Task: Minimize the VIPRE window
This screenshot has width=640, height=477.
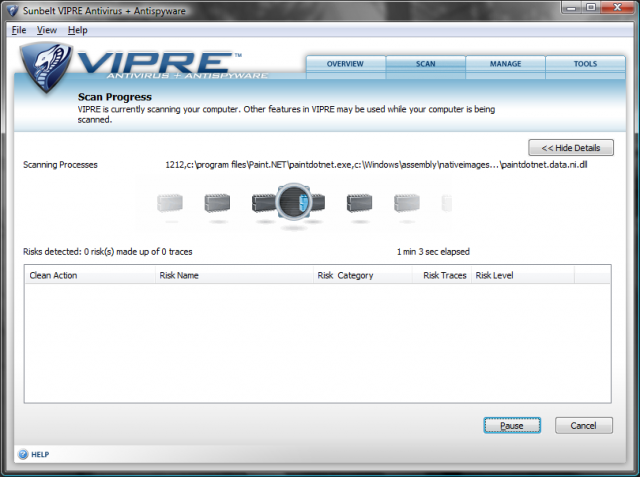Action: pyautogui.click(x=572, y=7)
